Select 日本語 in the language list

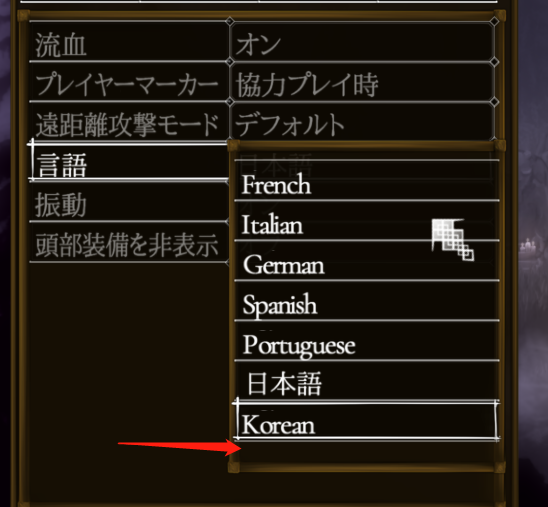click(x=367, y=381)
